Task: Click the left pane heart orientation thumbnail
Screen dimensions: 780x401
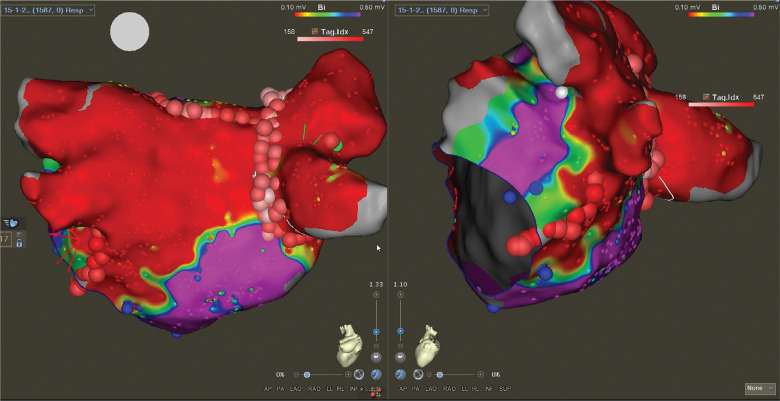Action: pos(350,346)
